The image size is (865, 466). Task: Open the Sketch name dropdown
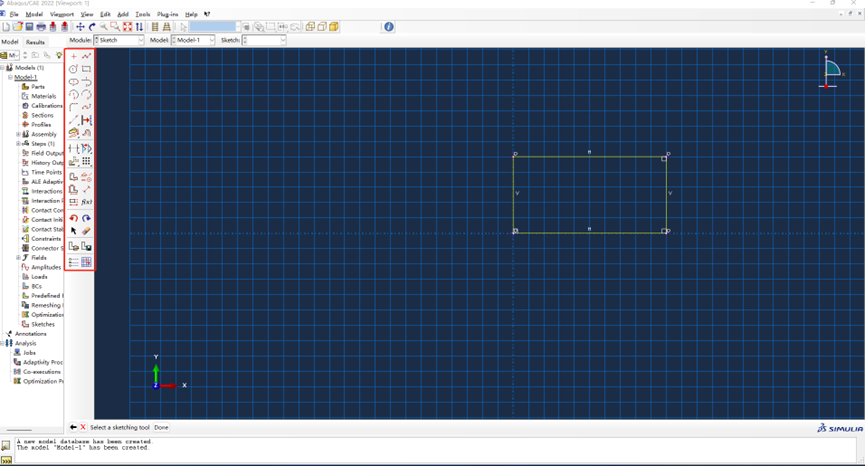pos(264,40)
